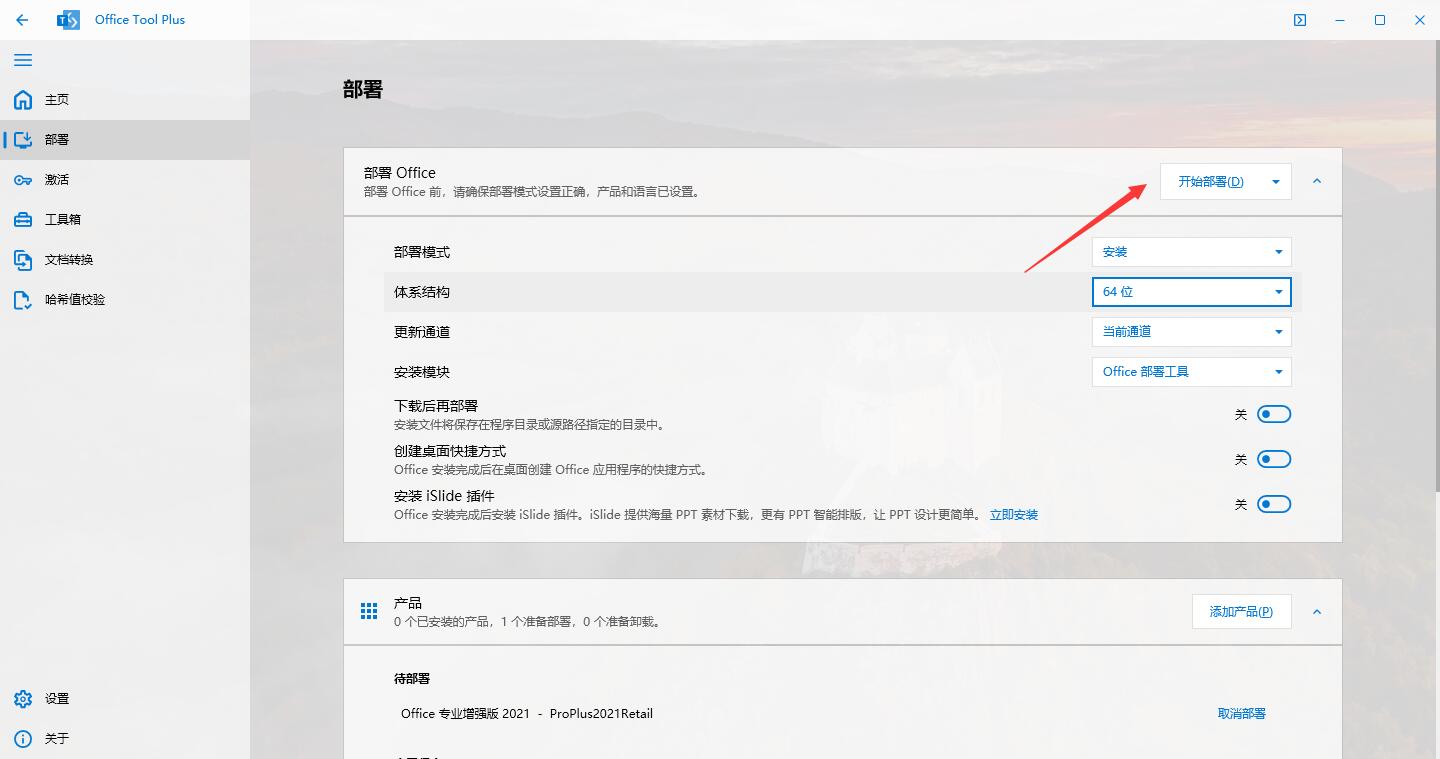Toggle the hamburger navigation menu
Screen dimensions: 1440x759
23,60
